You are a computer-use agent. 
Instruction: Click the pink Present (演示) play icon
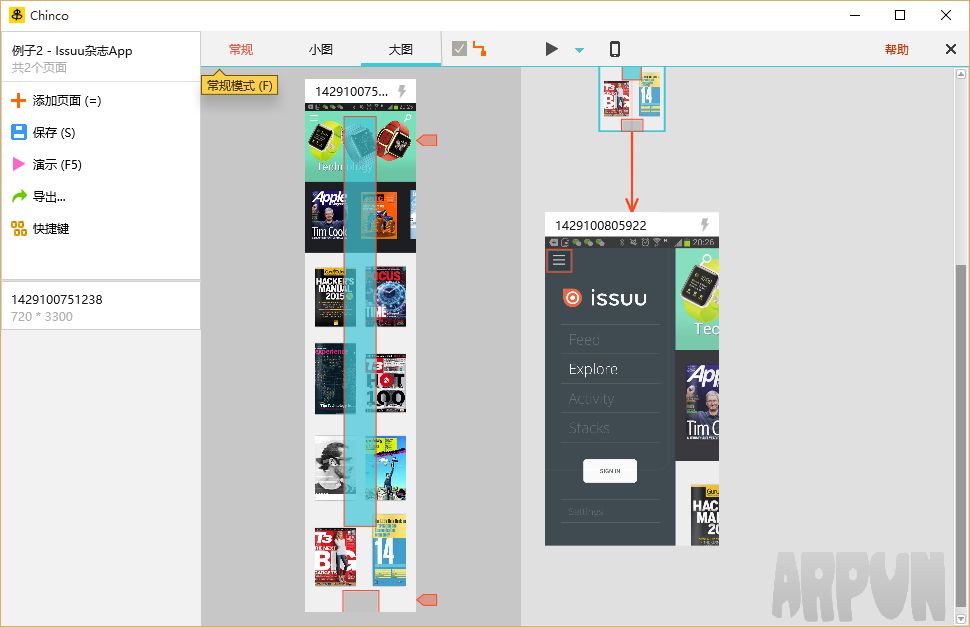click(x=18, y=164)
